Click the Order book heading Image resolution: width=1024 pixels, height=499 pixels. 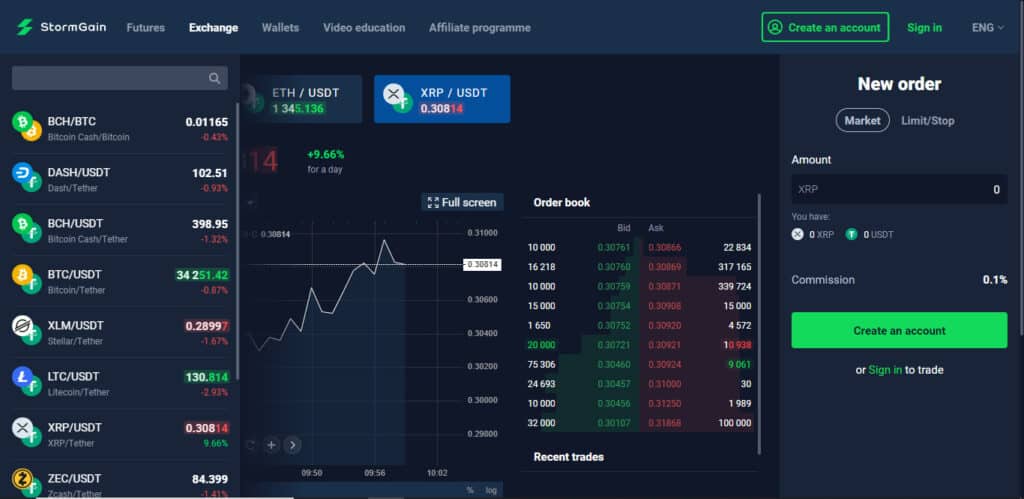click(x=562, y=202)
